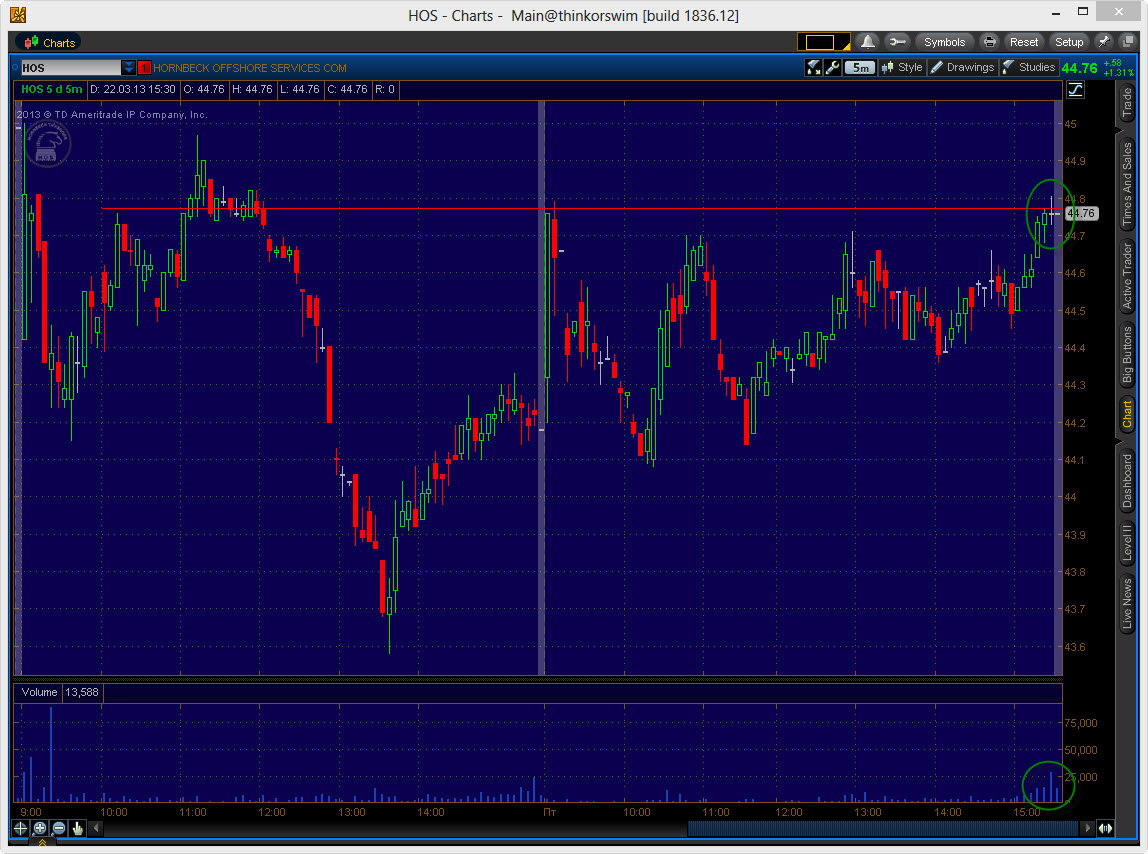
Task: Open the chart grid layout selector
Action: [x=823, y=42]
